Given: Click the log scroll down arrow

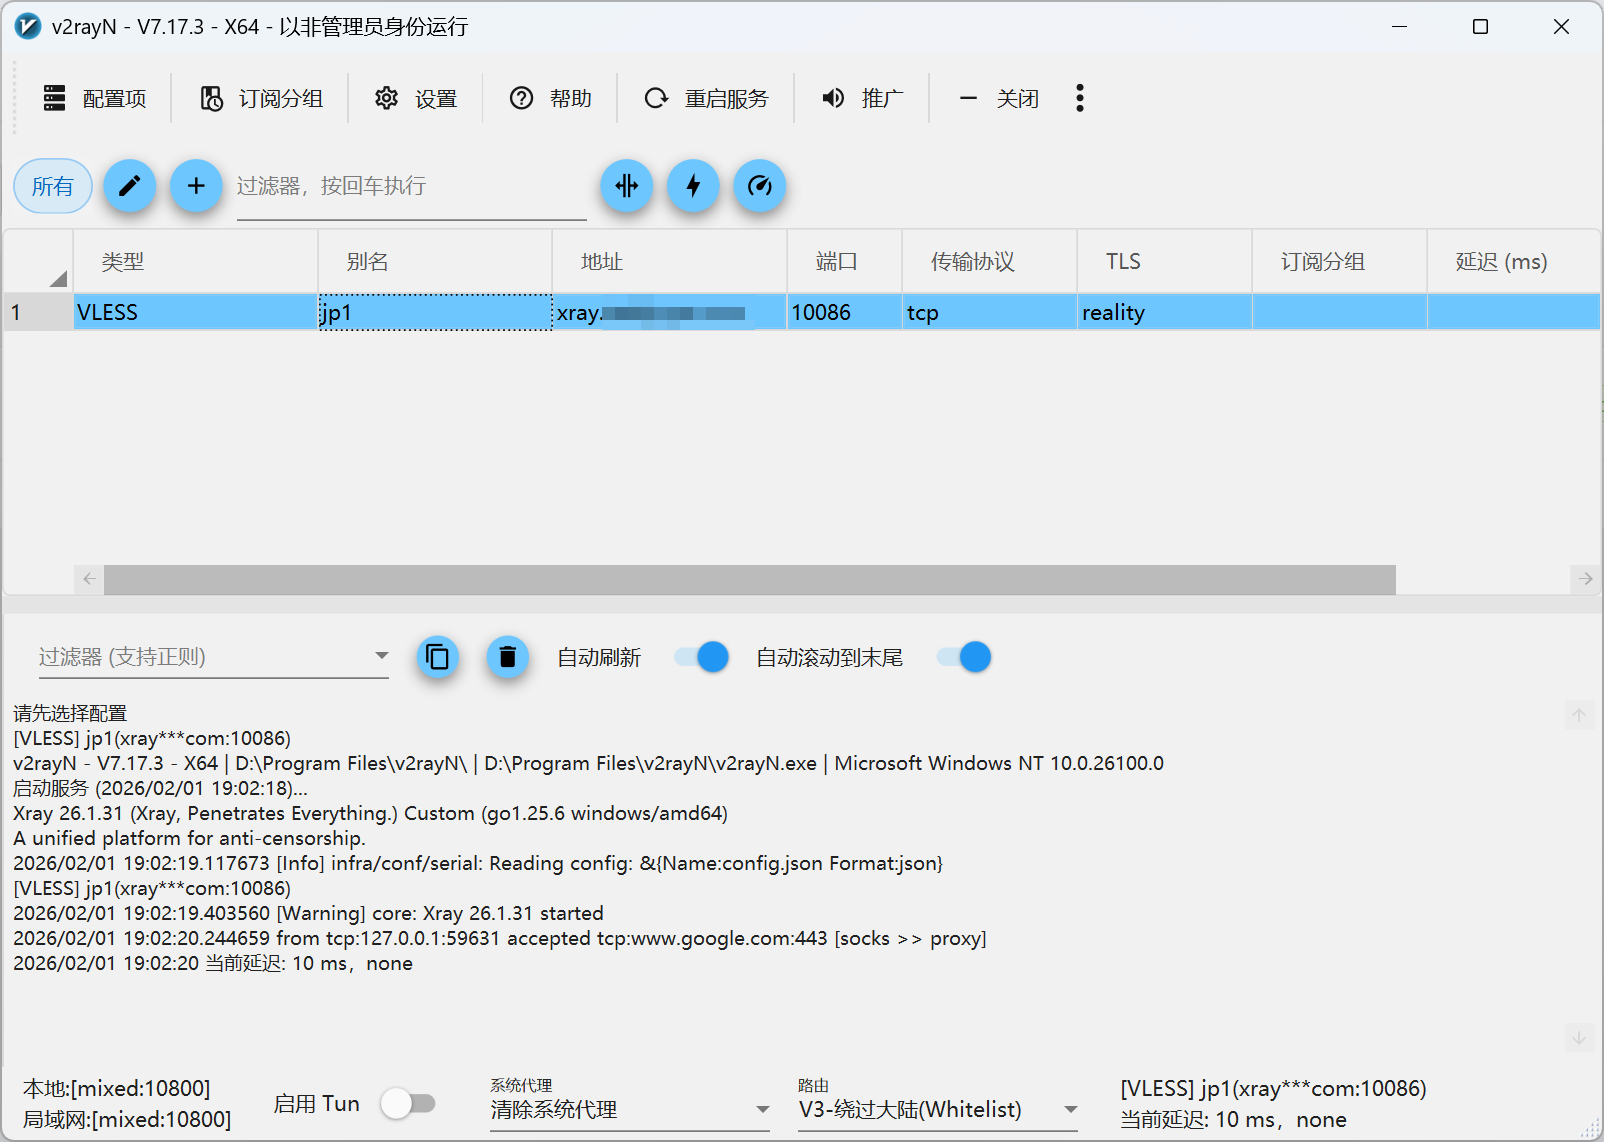Looking at the screenshot, I should click(1579, 1038).
